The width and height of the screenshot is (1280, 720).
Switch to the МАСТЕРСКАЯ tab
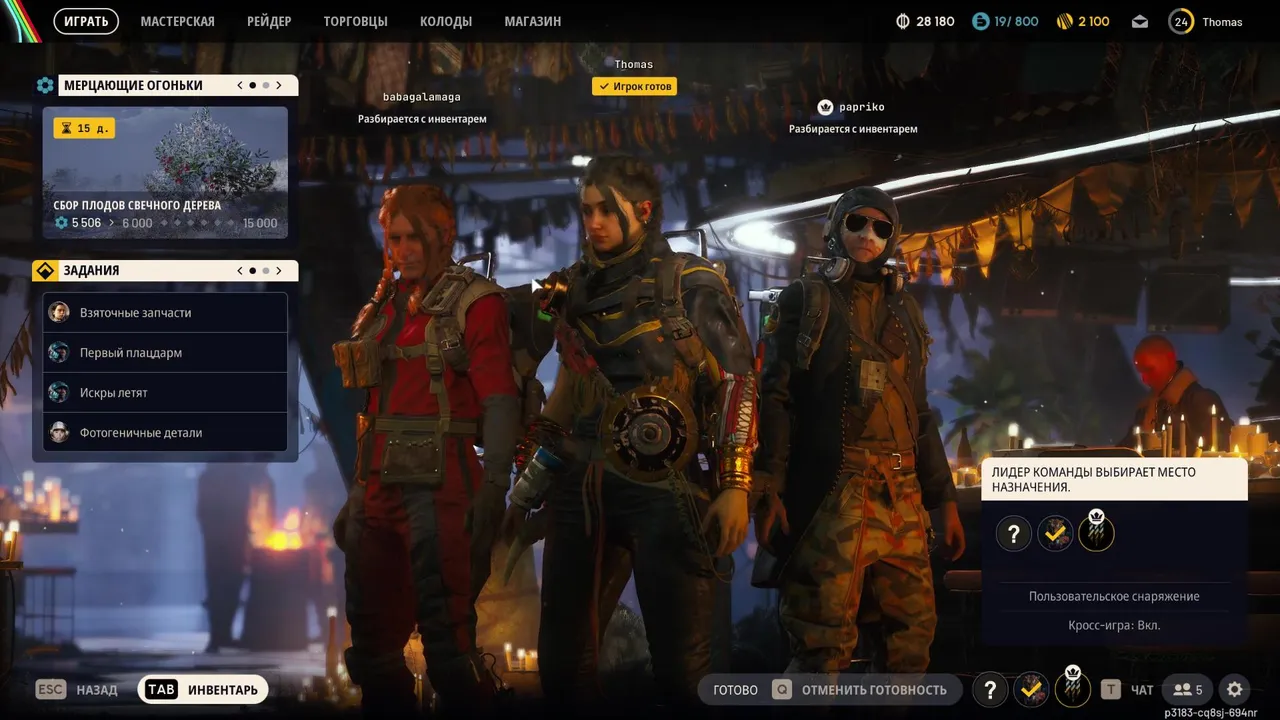(177, 21)
